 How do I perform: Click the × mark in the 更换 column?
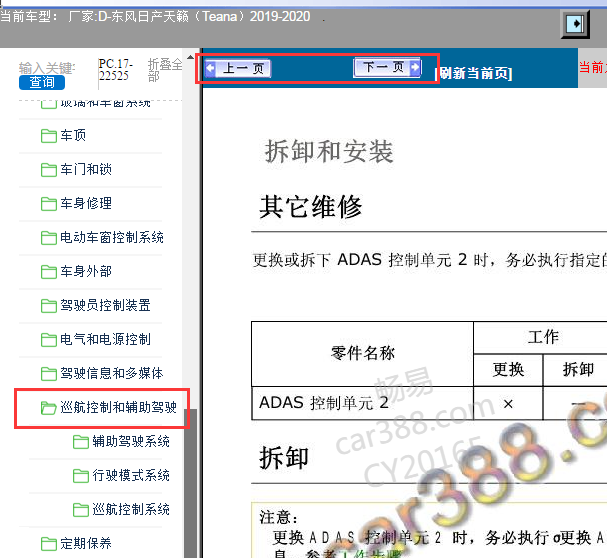point(508,404)
